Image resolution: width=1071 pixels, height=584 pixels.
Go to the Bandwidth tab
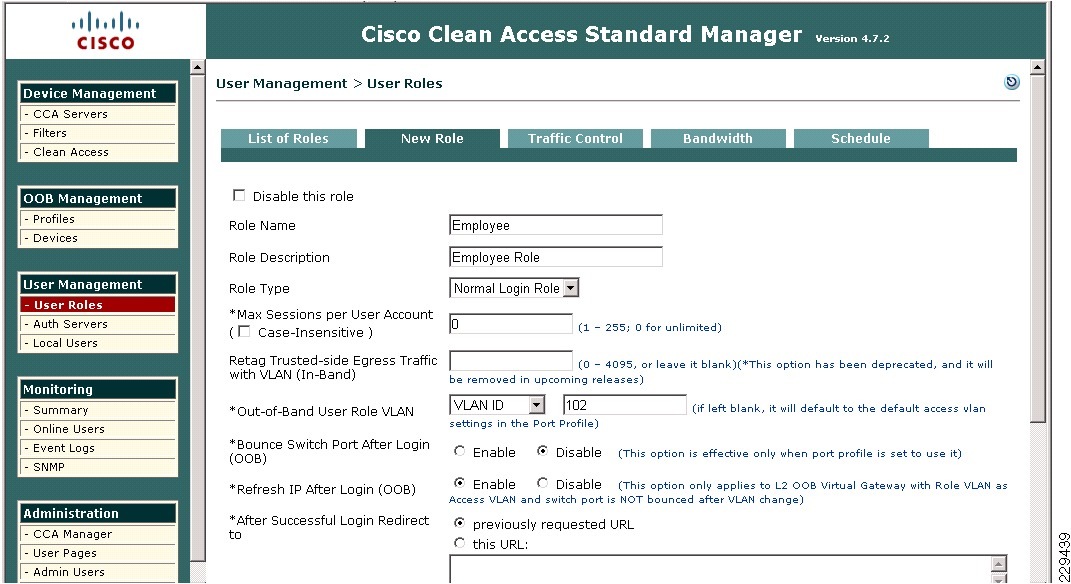pos(717,139)
